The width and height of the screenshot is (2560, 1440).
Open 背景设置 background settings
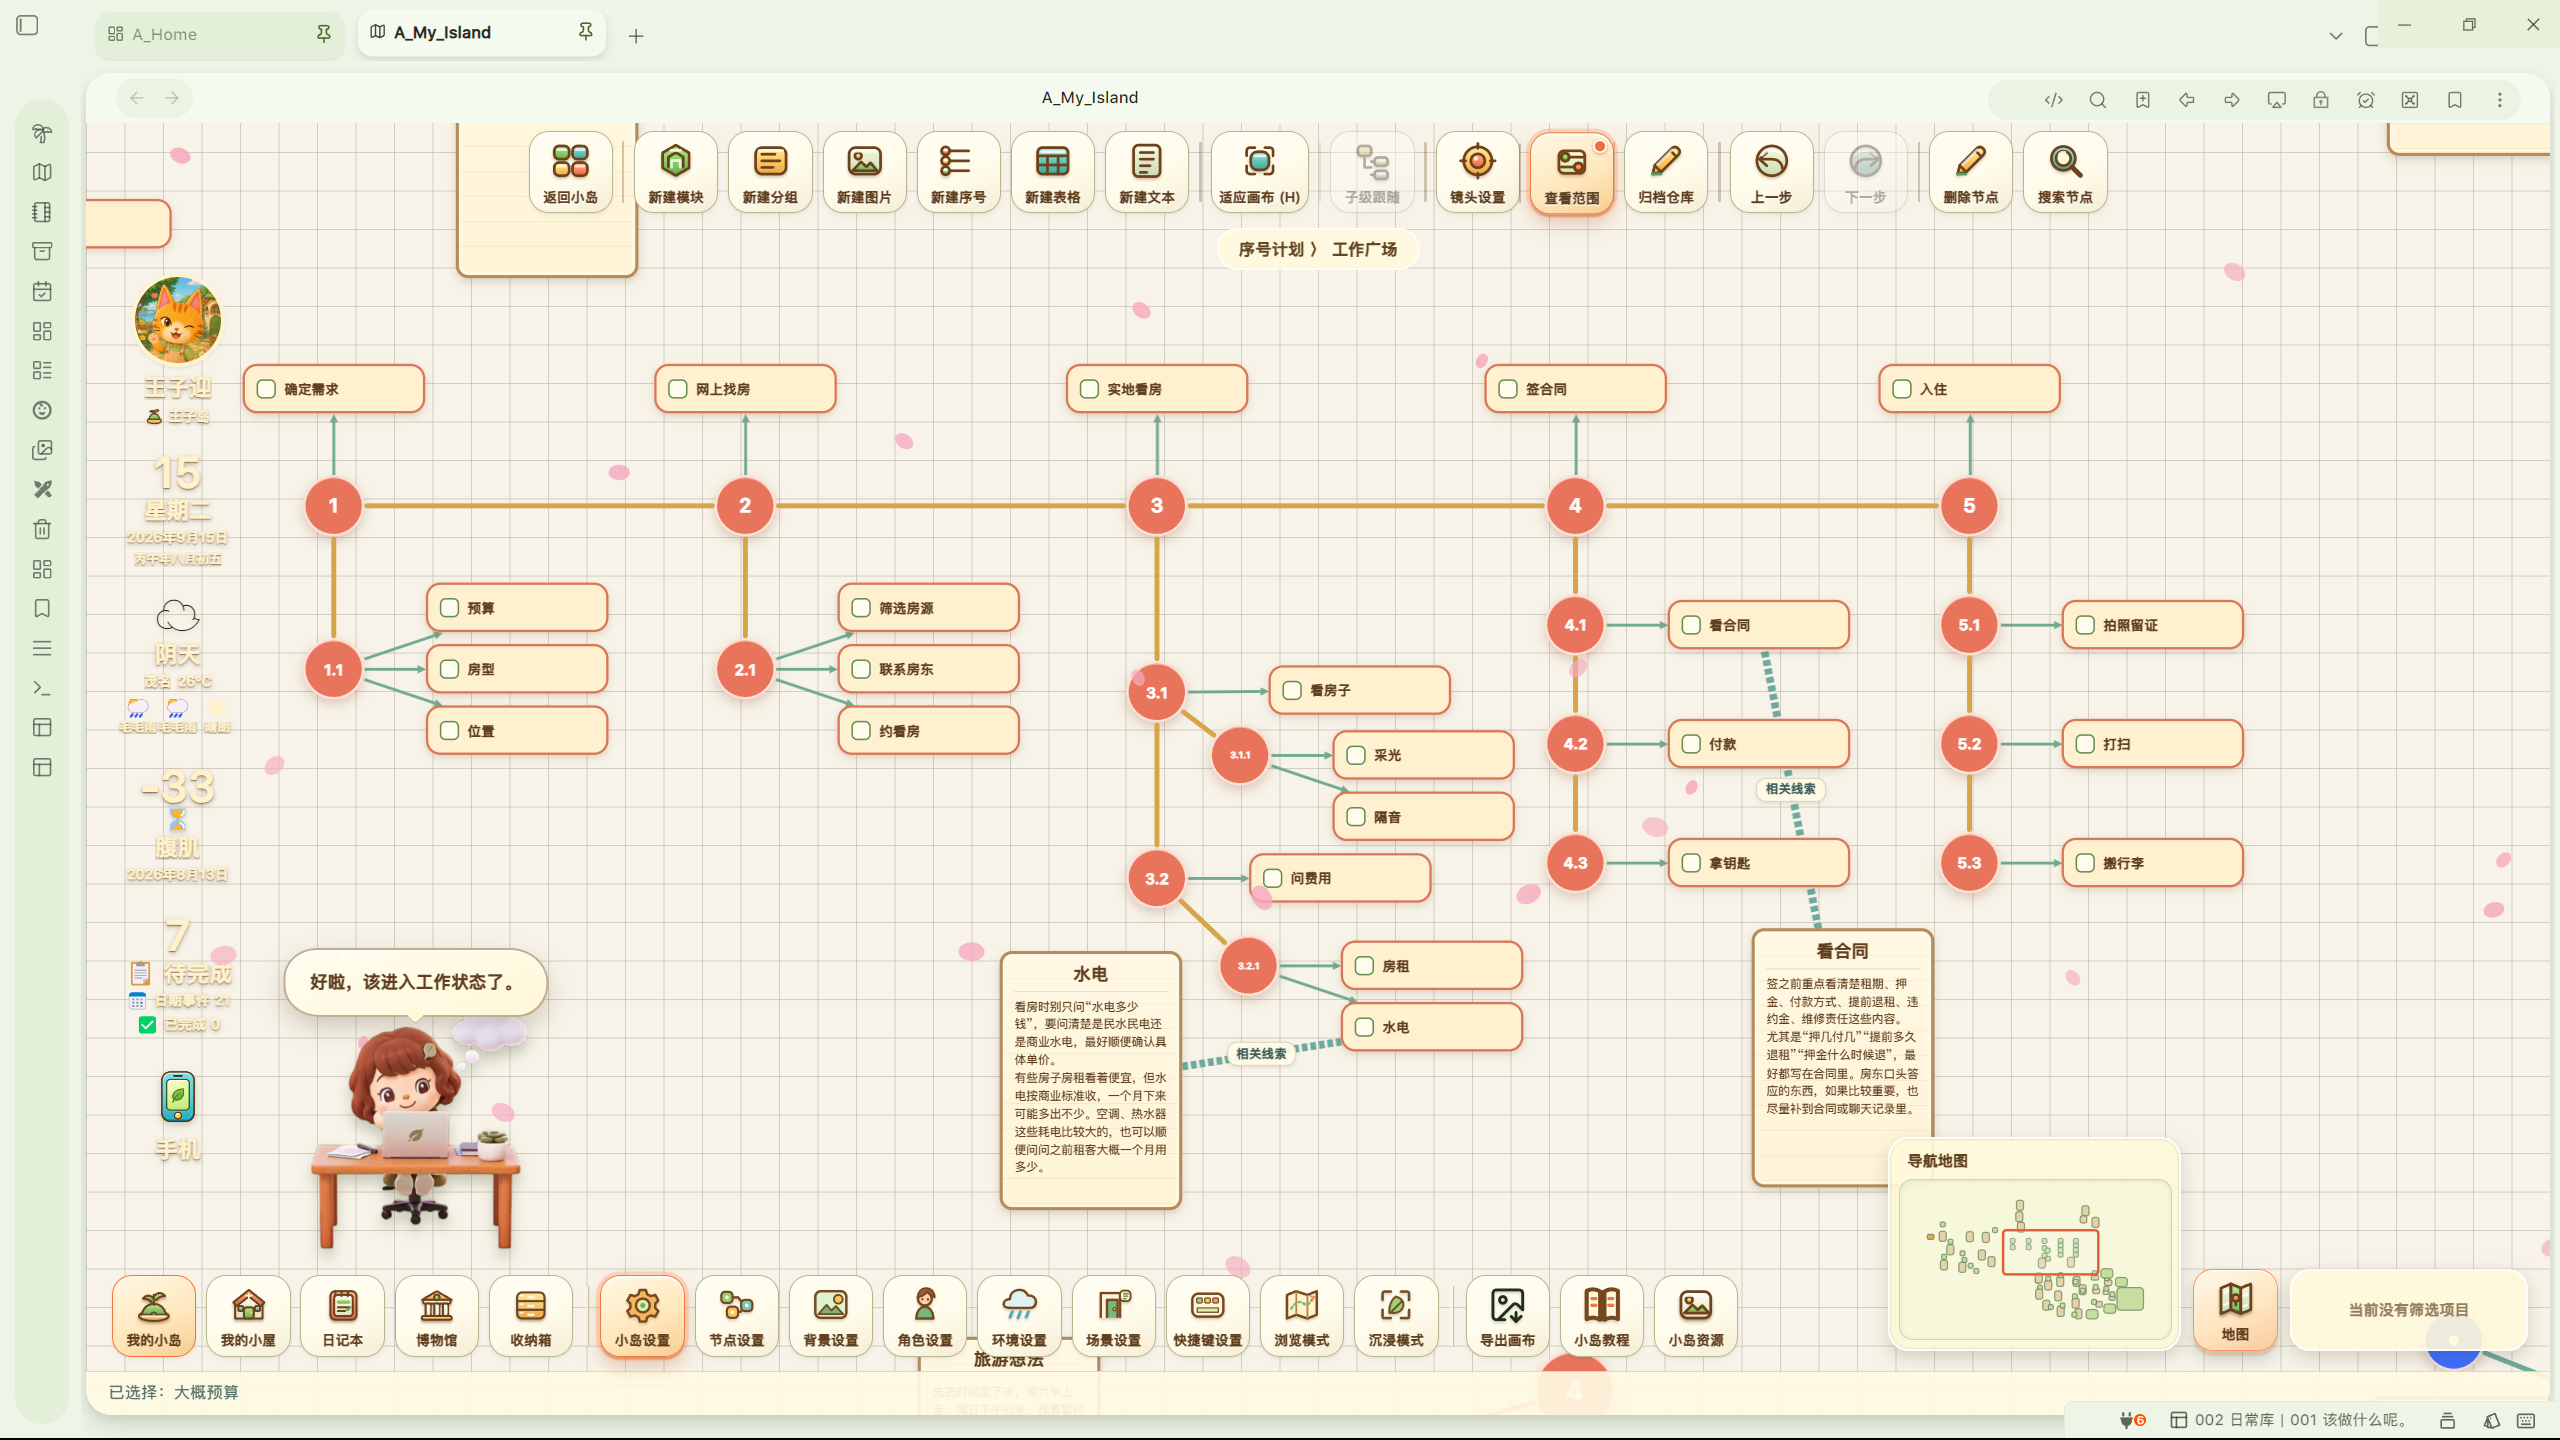pos(831,1315)
